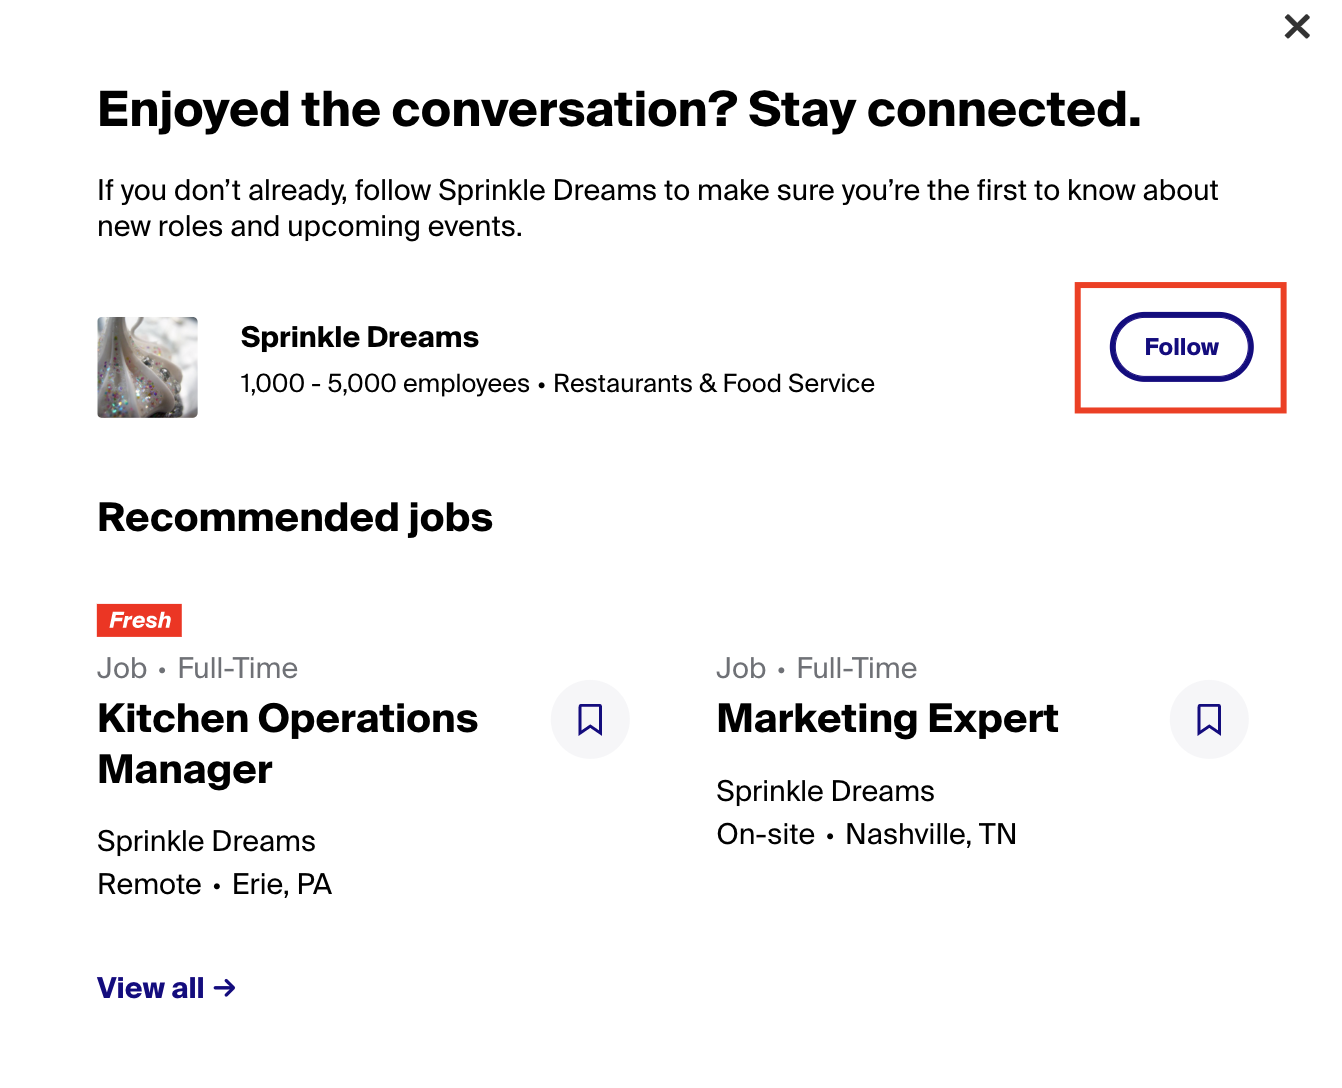The height and width of the screenshot is (1088, 1342).
Task: Follow Sprinkle Dreams company
Action: [1181, 347]
